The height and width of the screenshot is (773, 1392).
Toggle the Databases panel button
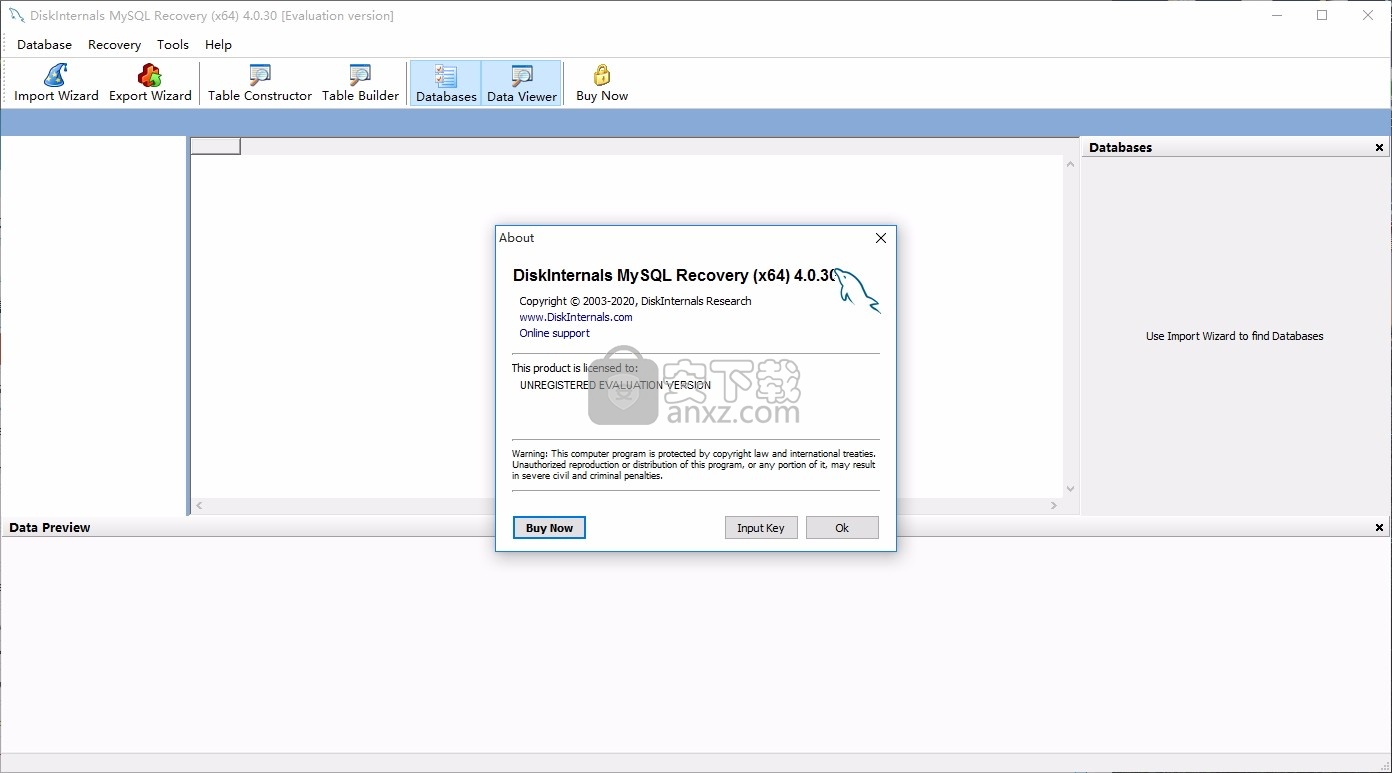(x=446, y=83)
